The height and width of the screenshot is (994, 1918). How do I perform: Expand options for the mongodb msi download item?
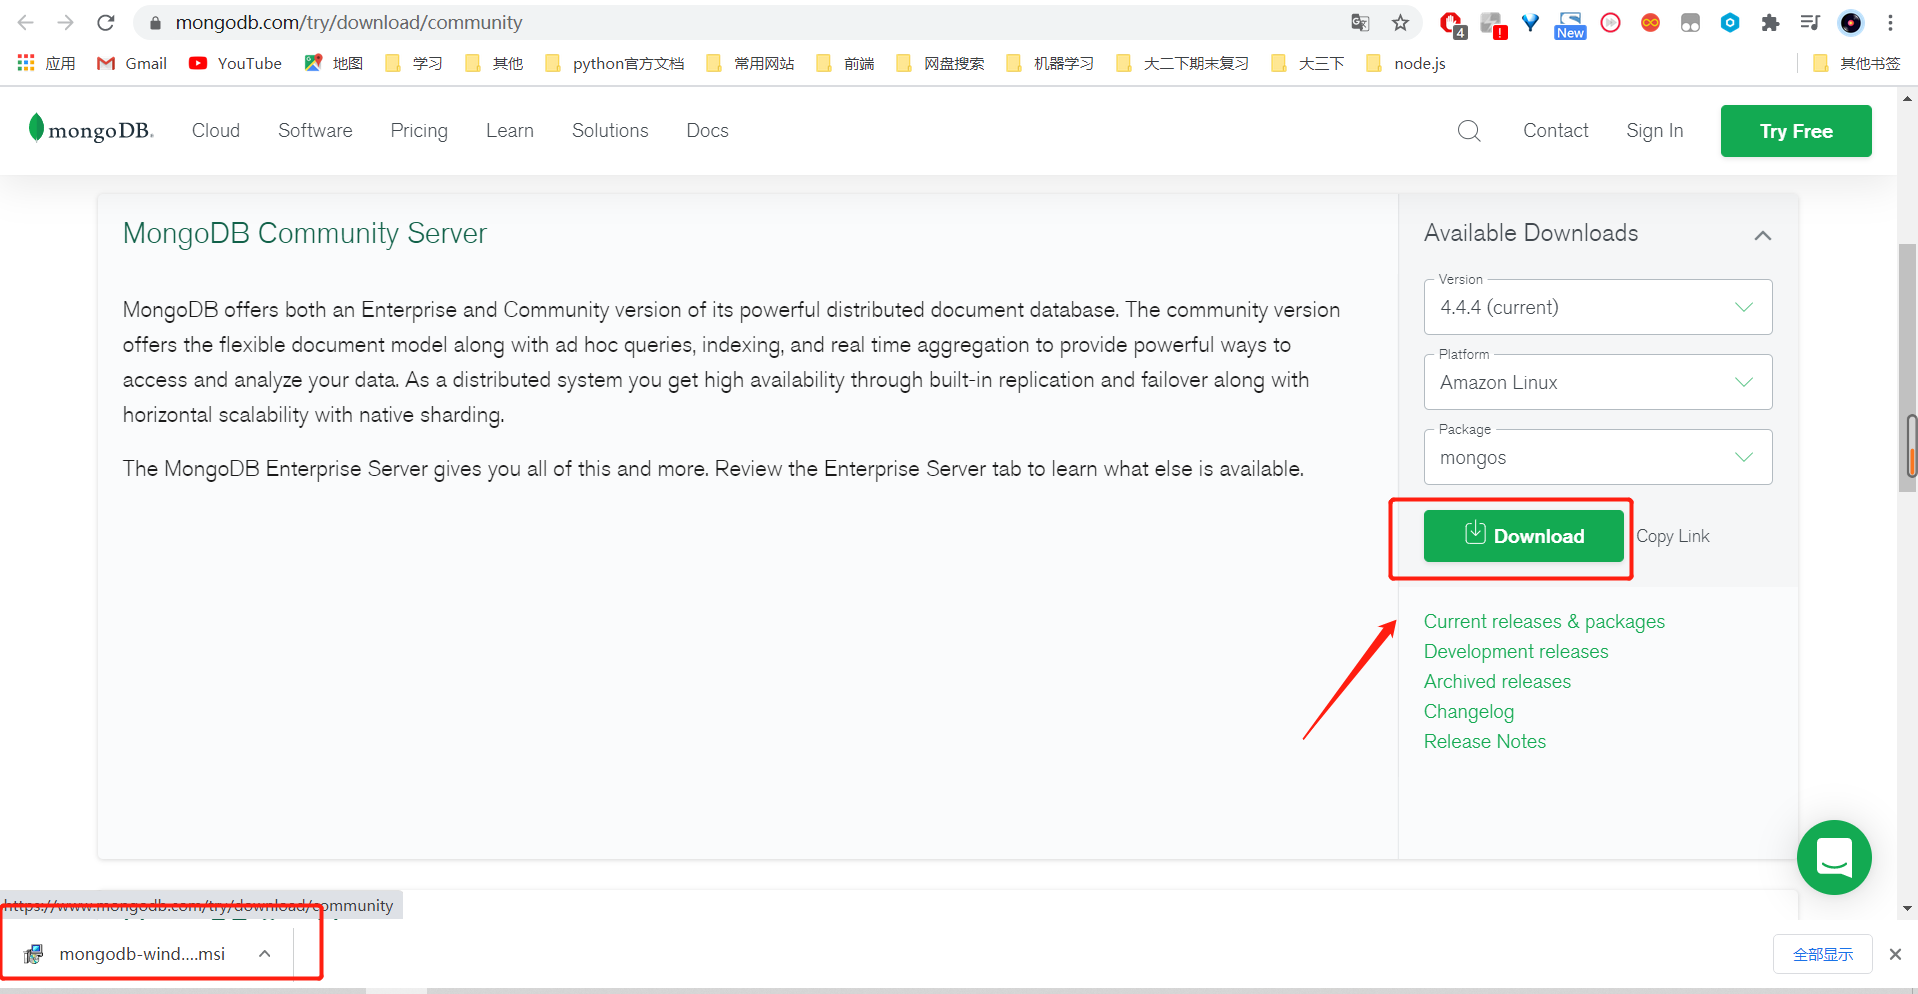click(x=265, y=953)
